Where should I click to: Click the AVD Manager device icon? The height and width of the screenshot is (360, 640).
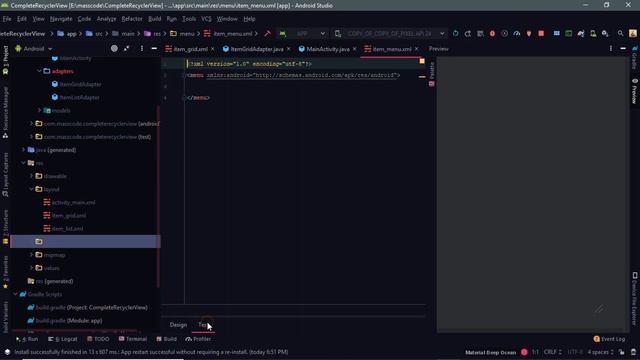point(593,33)
